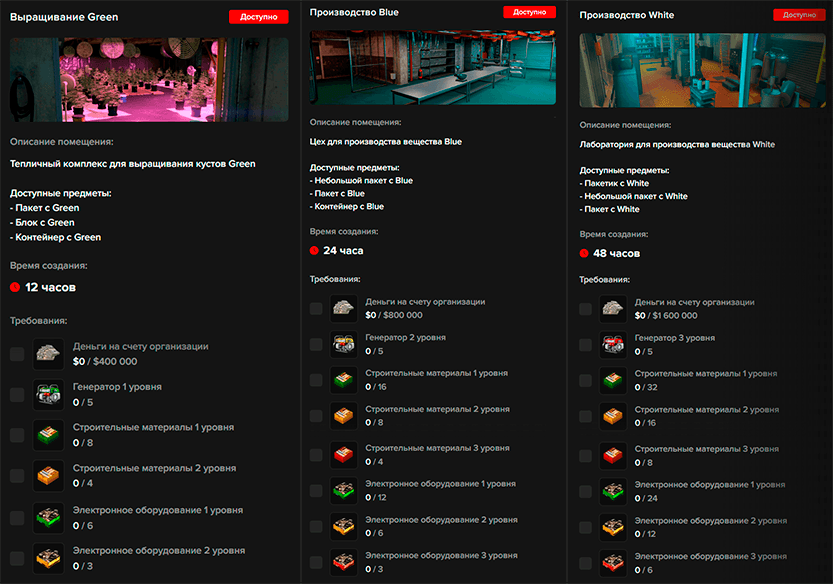Image resolution: width=833 pixels, height=584 pixels.
Task: Click the Электронное оборудование 2 уровня icon under White
Action: (x=613, y=527)
